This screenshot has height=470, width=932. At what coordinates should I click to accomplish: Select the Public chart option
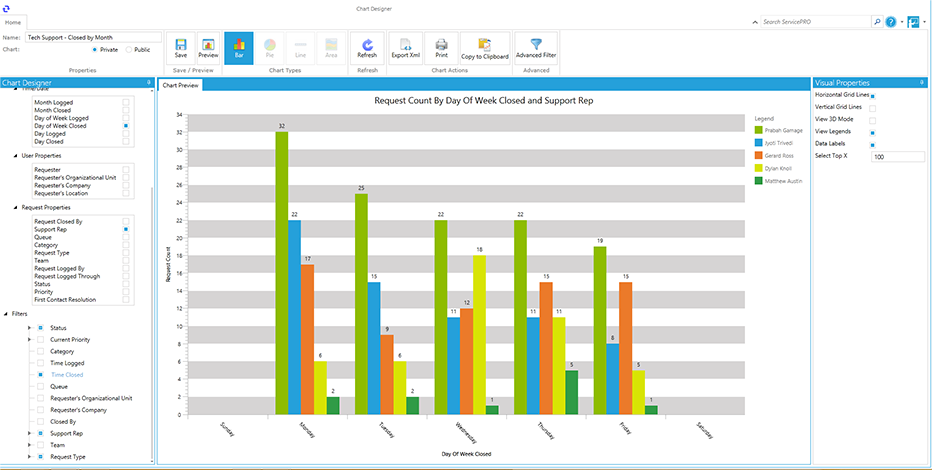(129, 50)
